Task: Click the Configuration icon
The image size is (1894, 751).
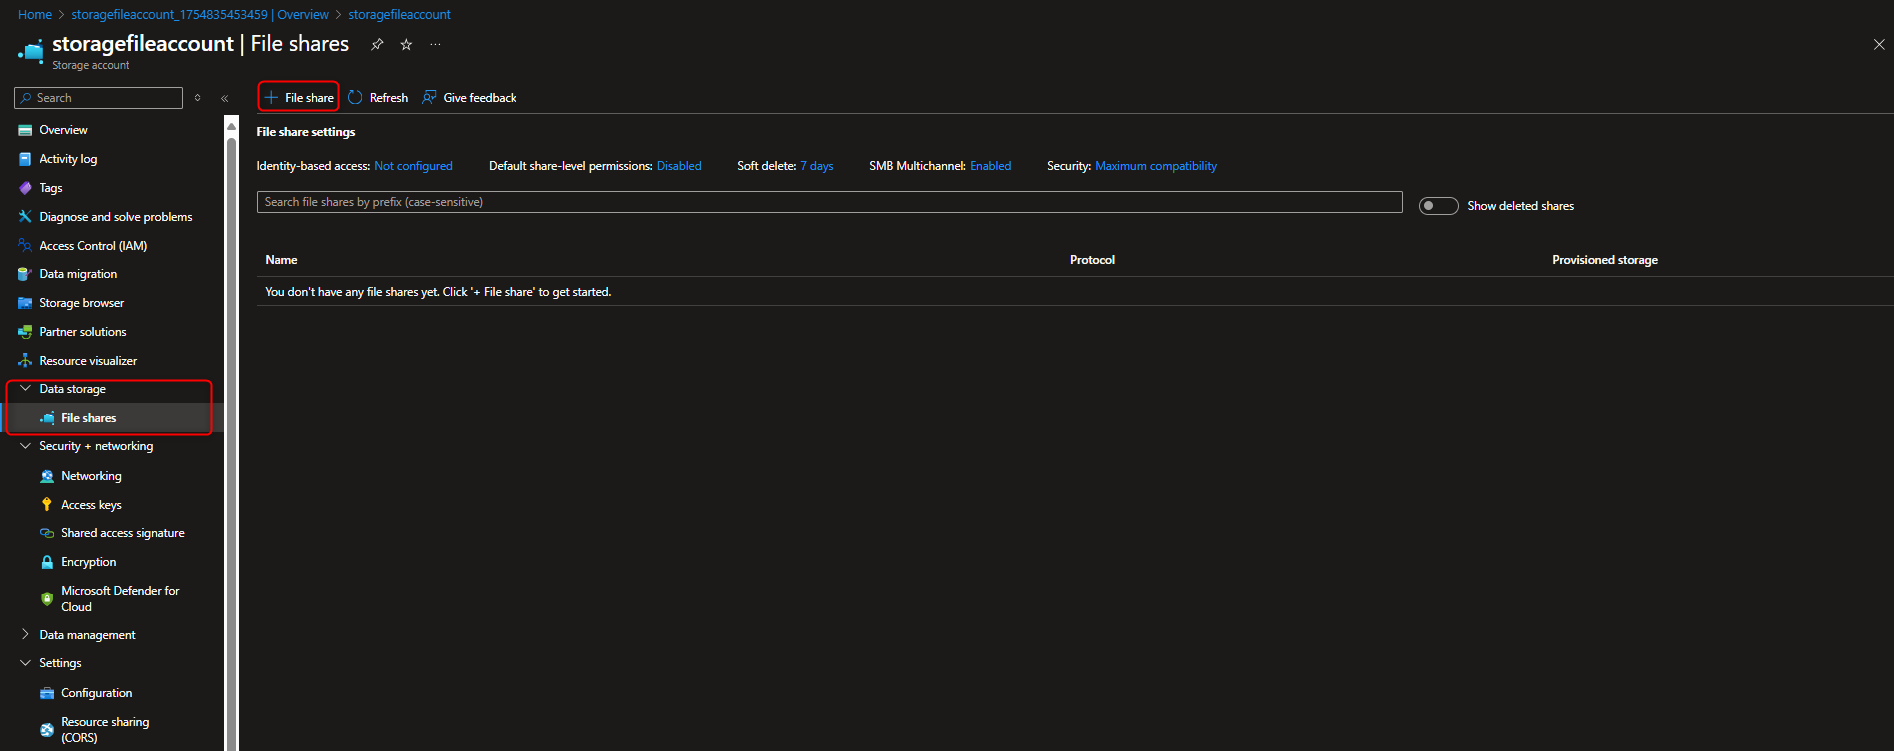Action: click(x=47, y=693)
